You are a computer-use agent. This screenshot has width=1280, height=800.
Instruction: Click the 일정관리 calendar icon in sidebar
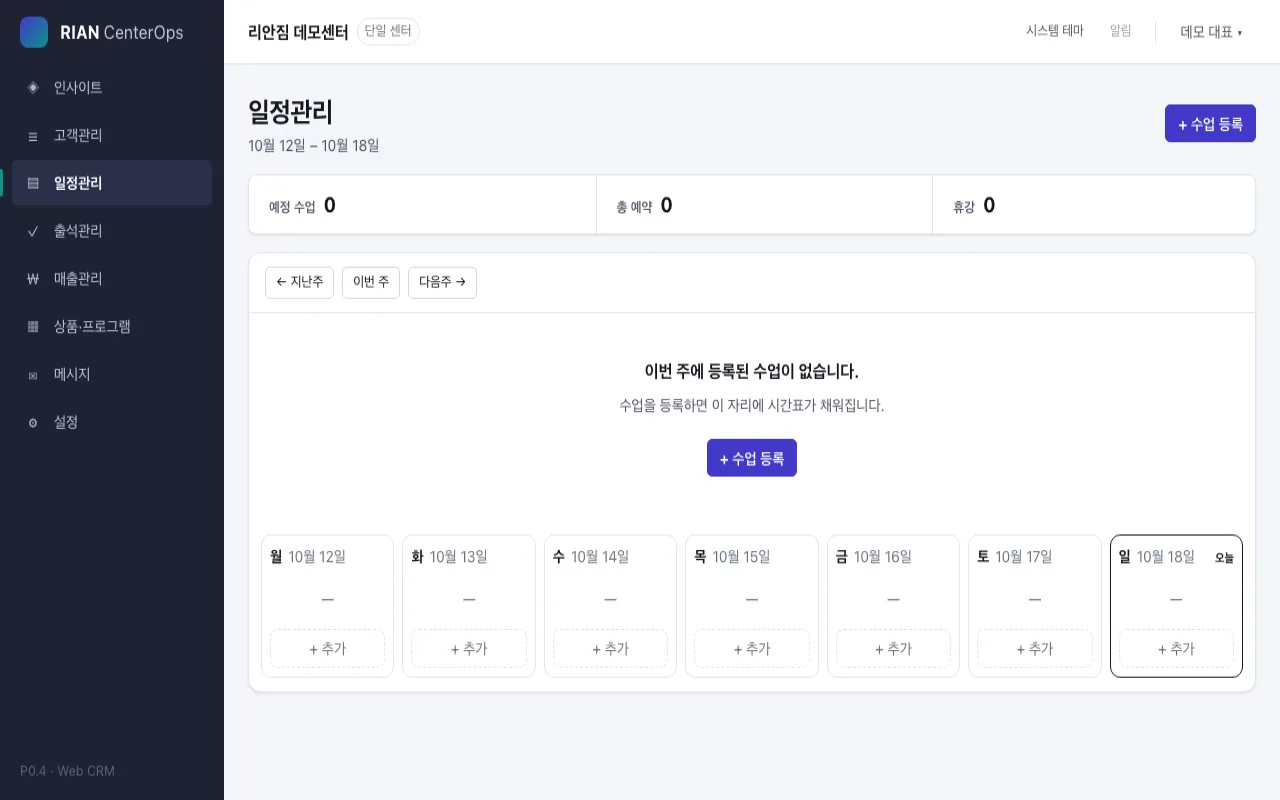coord(33,184)
